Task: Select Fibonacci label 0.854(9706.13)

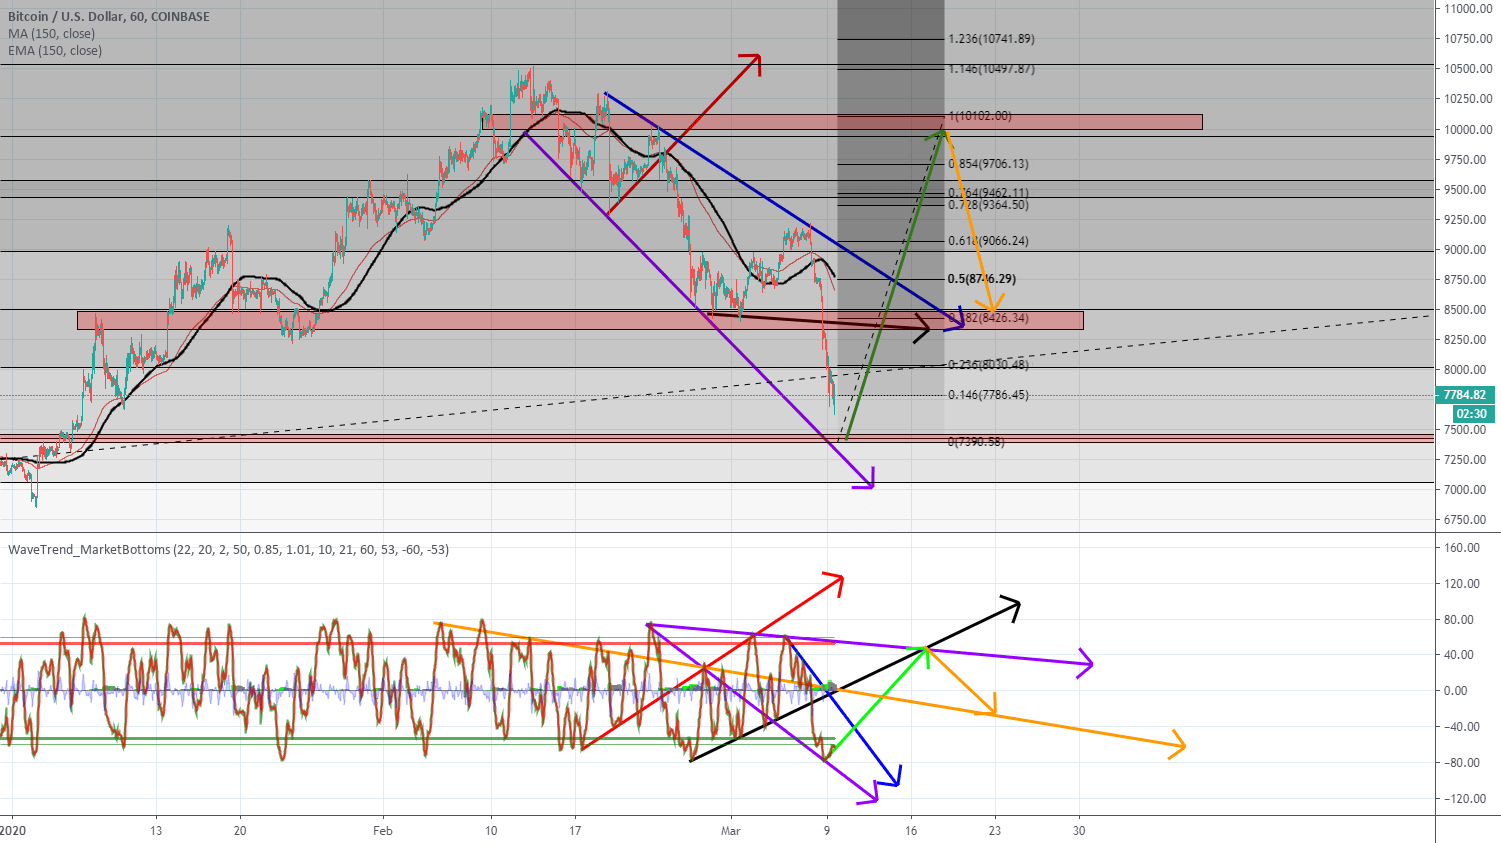Action: click(x=988, y=164)
